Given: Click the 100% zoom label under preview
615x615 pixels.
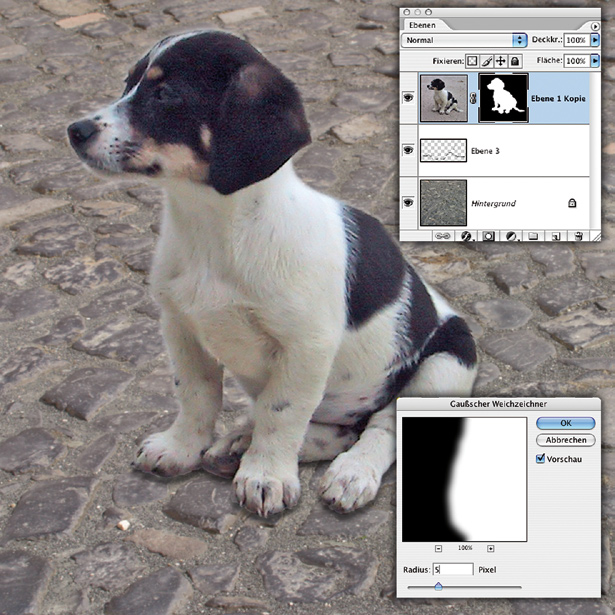Looking at the screenshot, I should pos(465,548).
